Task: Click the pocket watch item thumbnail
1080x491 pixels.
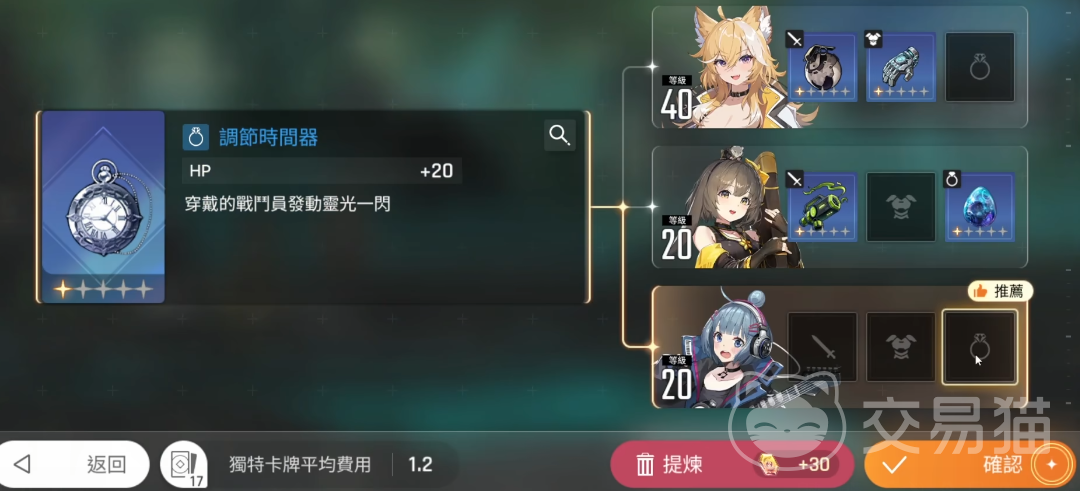Action: (103, 207)
